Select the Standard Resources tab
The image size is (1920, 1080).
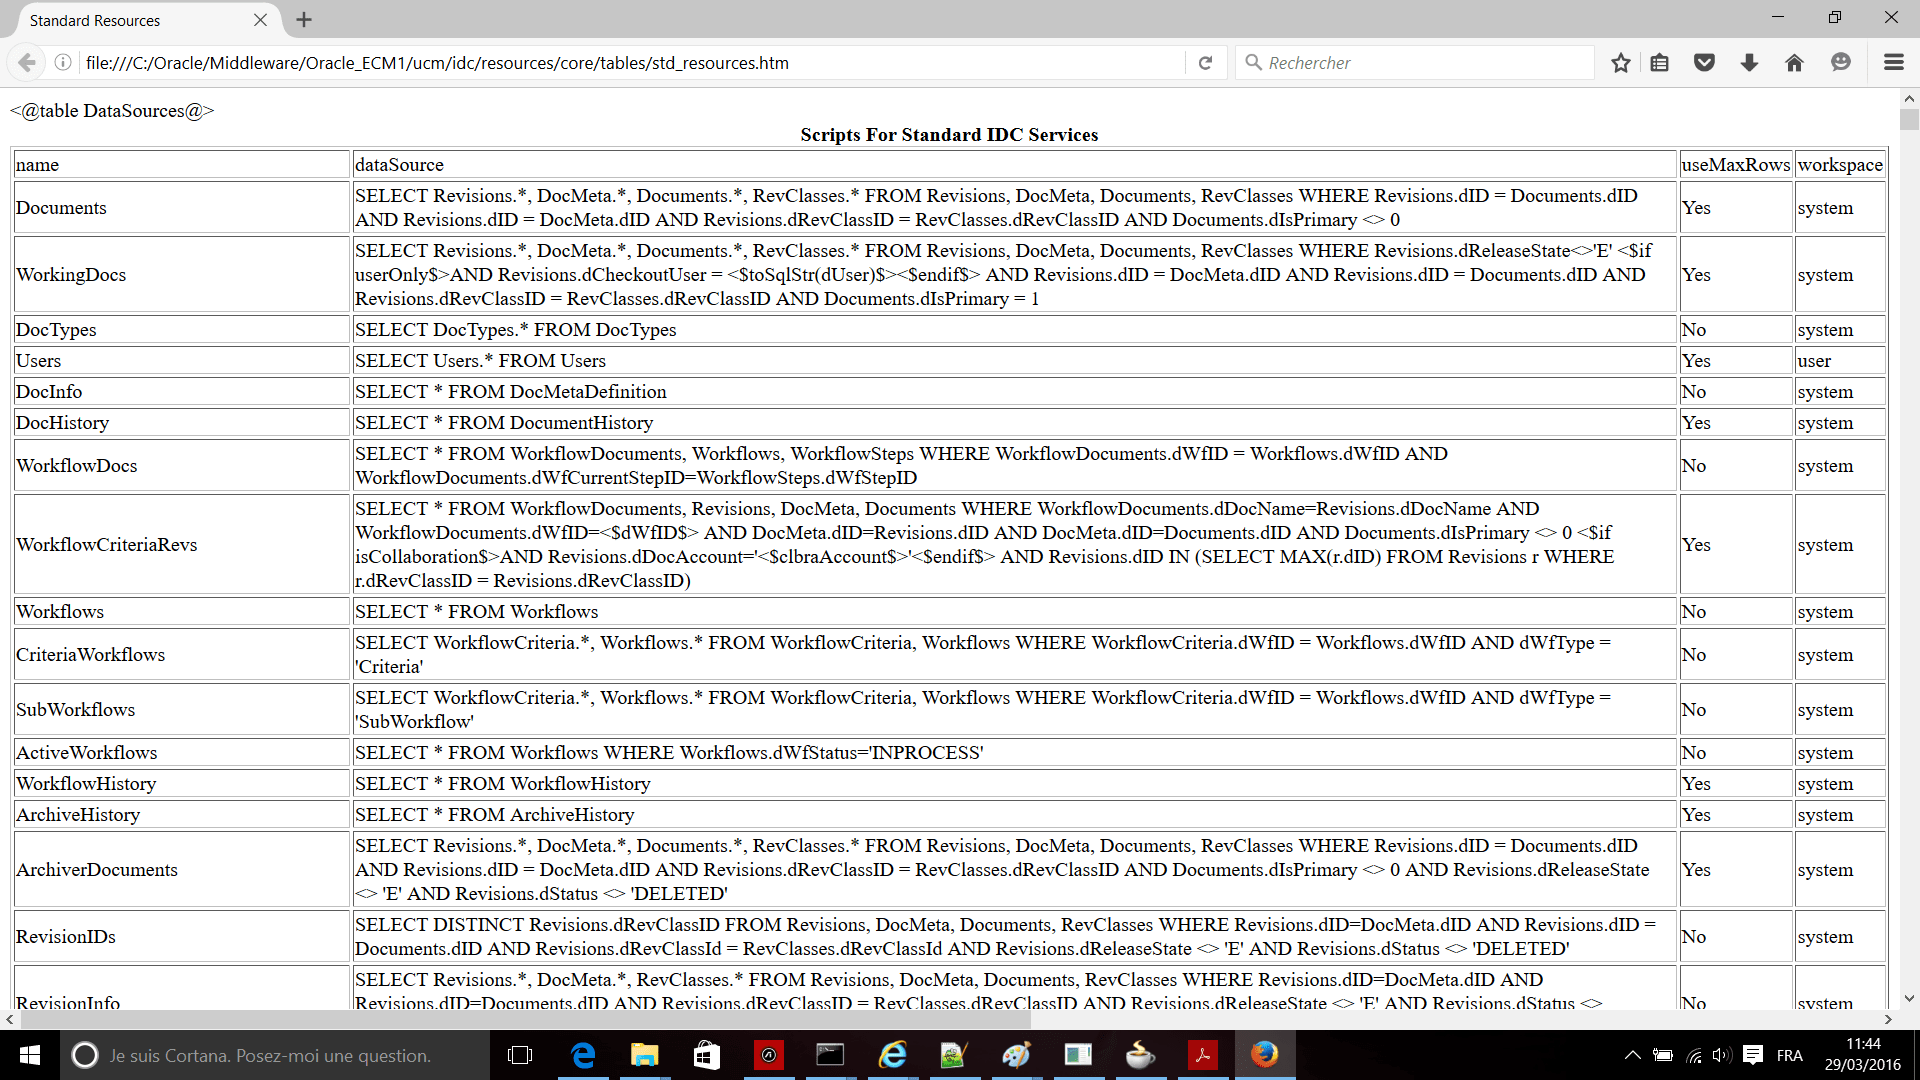[x=130, y=20]
